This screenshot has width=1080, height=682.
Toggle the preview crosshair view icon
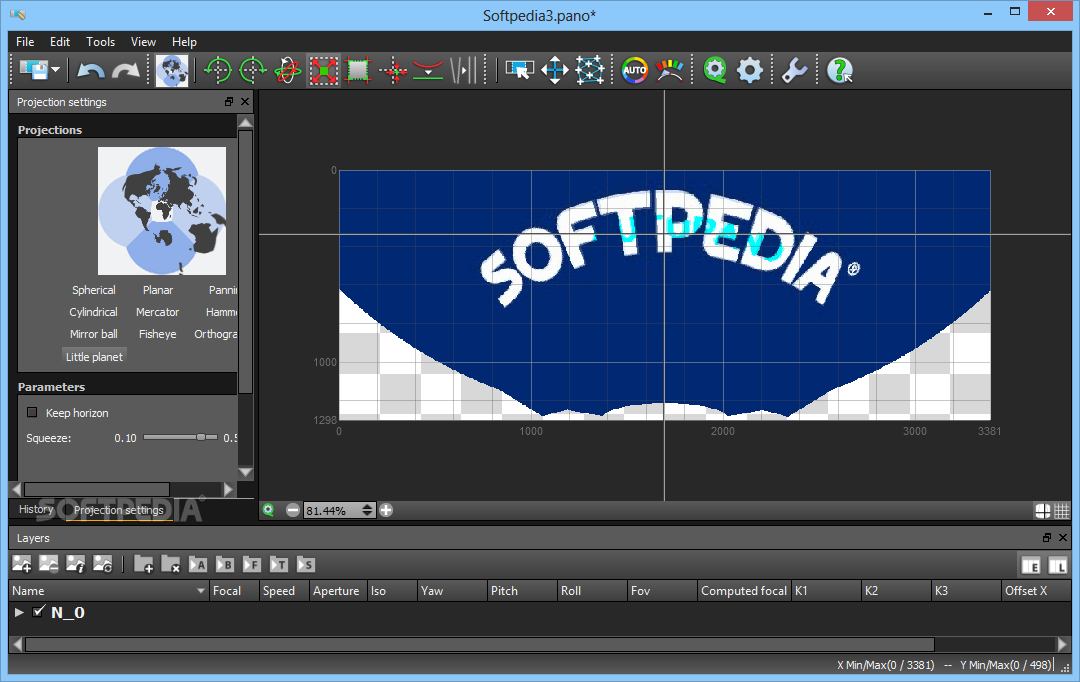(x=1043, y=510)
